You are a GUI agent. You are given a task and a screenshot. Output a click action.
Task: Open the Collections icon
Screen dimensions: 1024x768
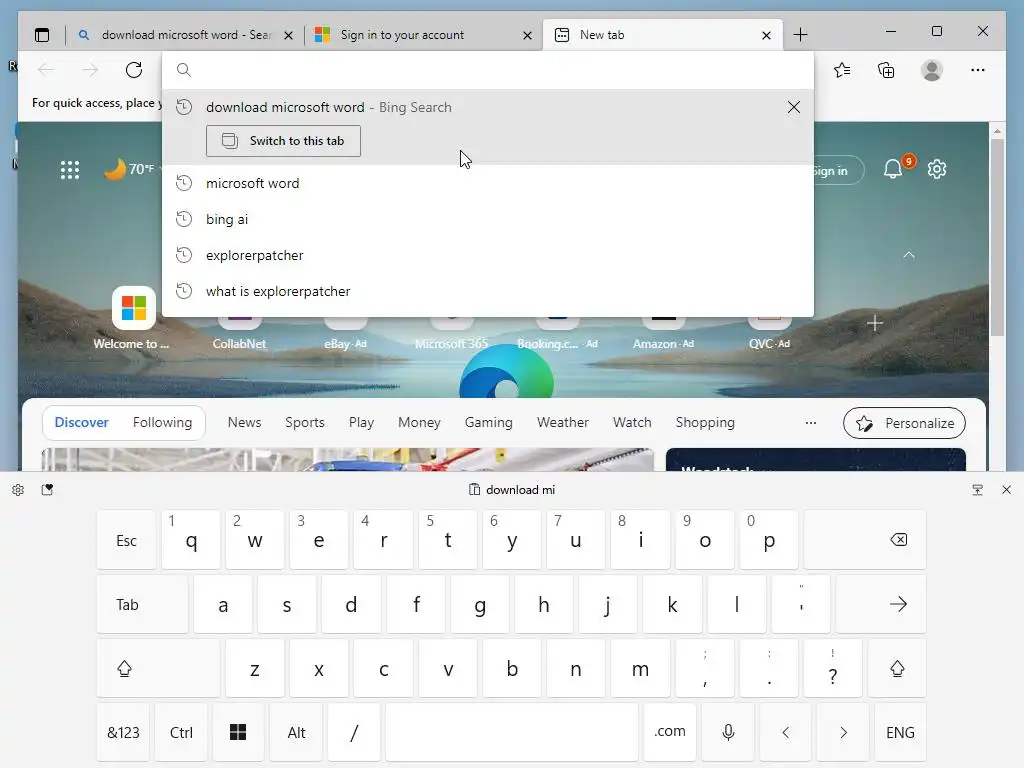tap(886, 70)
